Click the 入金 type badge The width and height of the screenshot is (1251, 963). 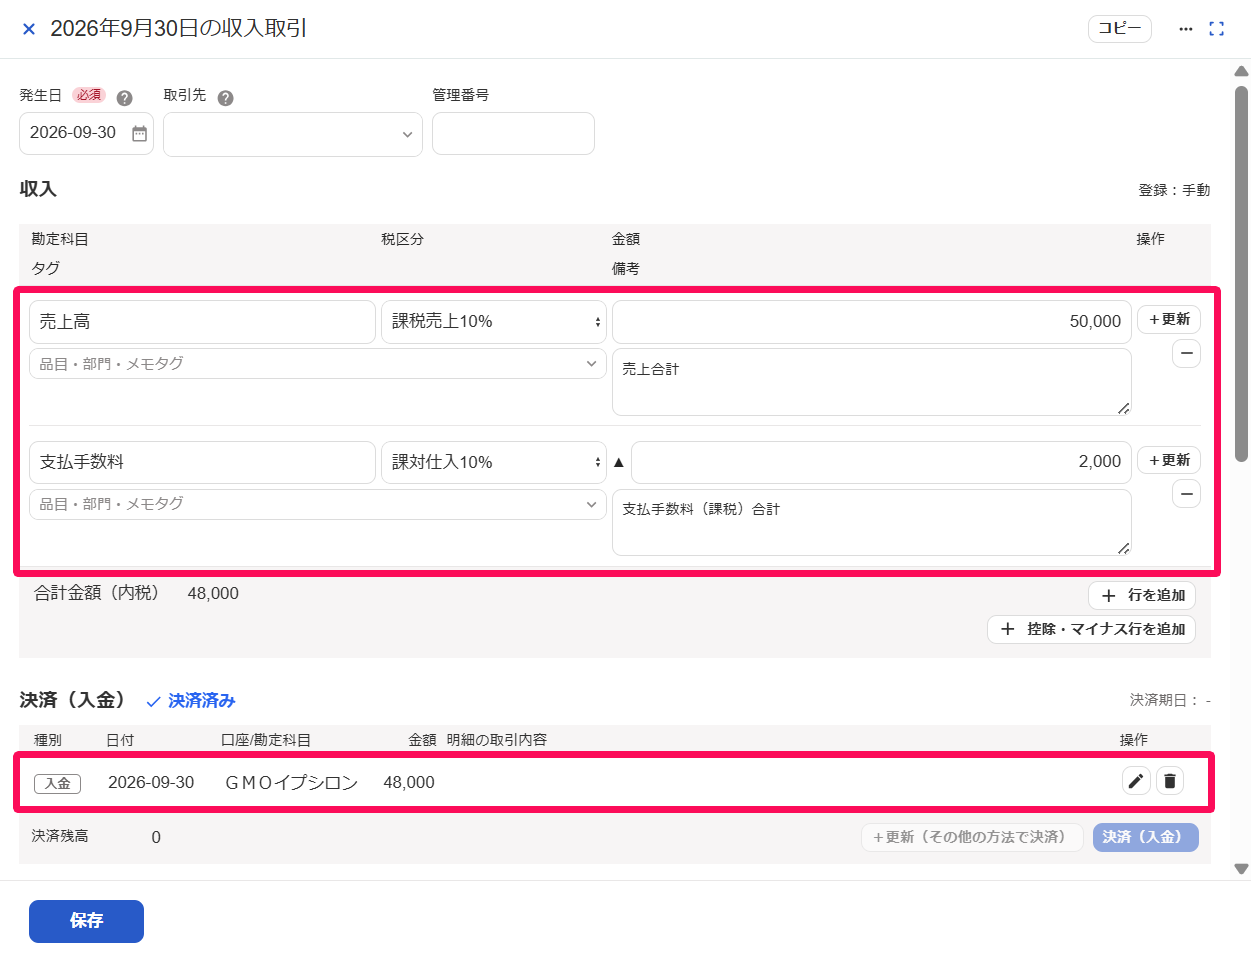pyautogui.click(x=57, y=783)
